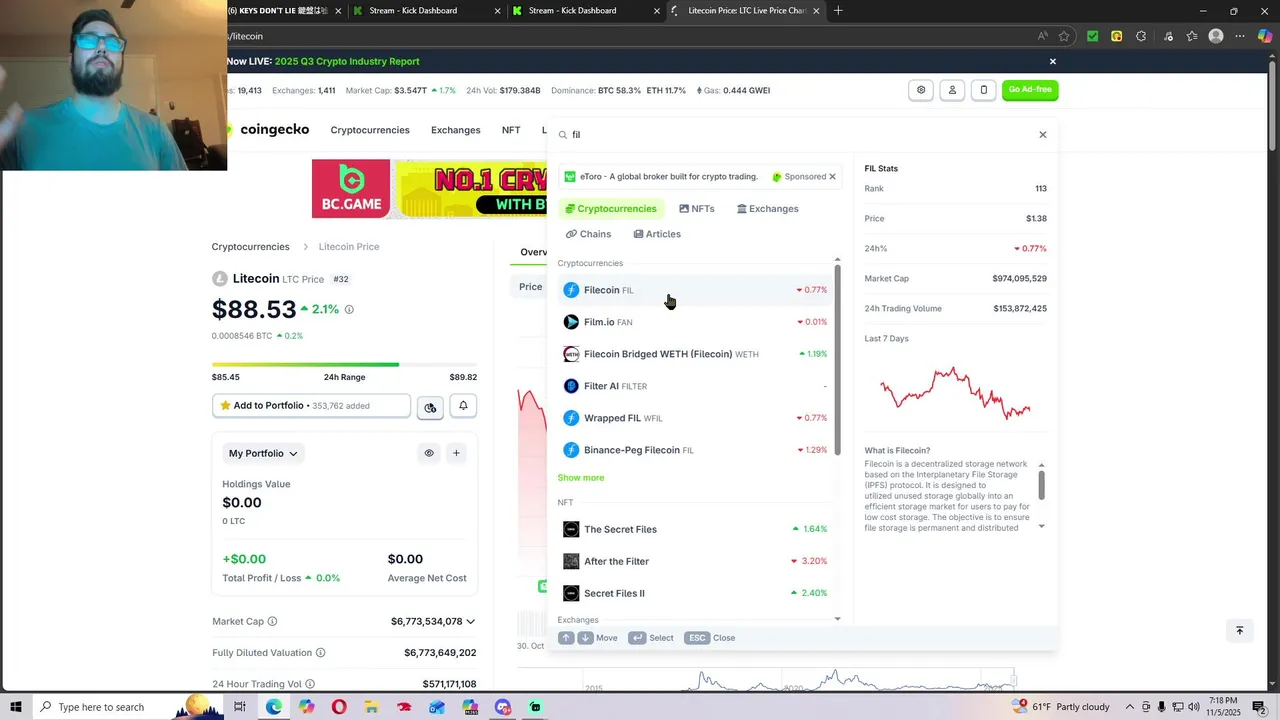Click the mobile app icon in CoinGecko header
Image resolution: width=1280 pixels, height=720 pixels.
point(984,90)
